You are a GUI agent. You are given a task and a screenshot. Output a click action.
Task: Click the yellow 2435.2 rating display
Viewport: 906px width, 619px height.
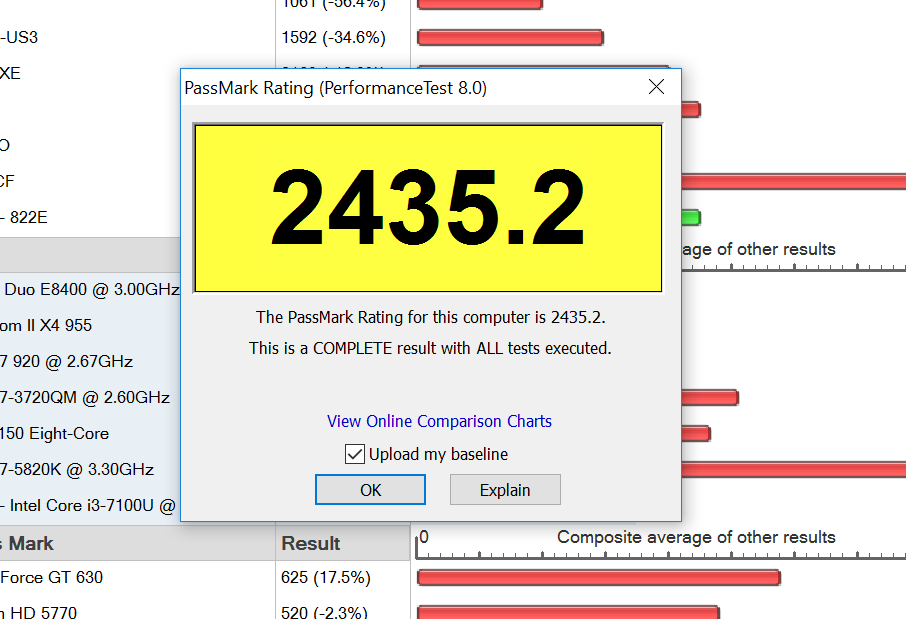tap(428, 208)
